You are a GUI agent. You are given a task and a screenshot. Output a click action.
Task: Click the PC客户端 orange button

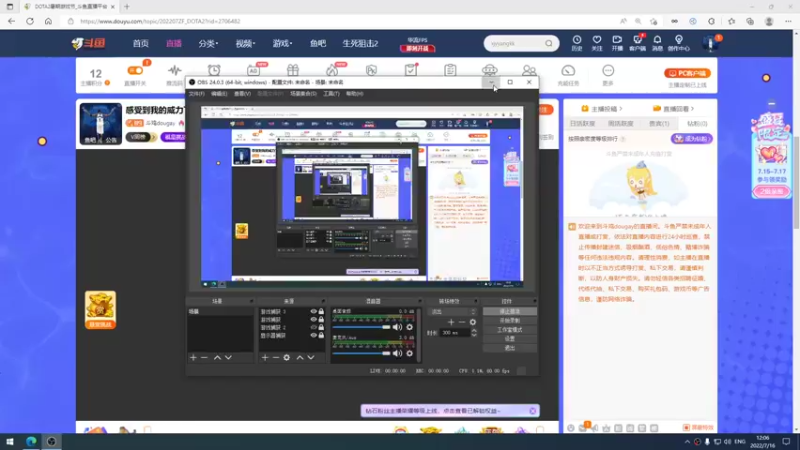coord(687,73)
